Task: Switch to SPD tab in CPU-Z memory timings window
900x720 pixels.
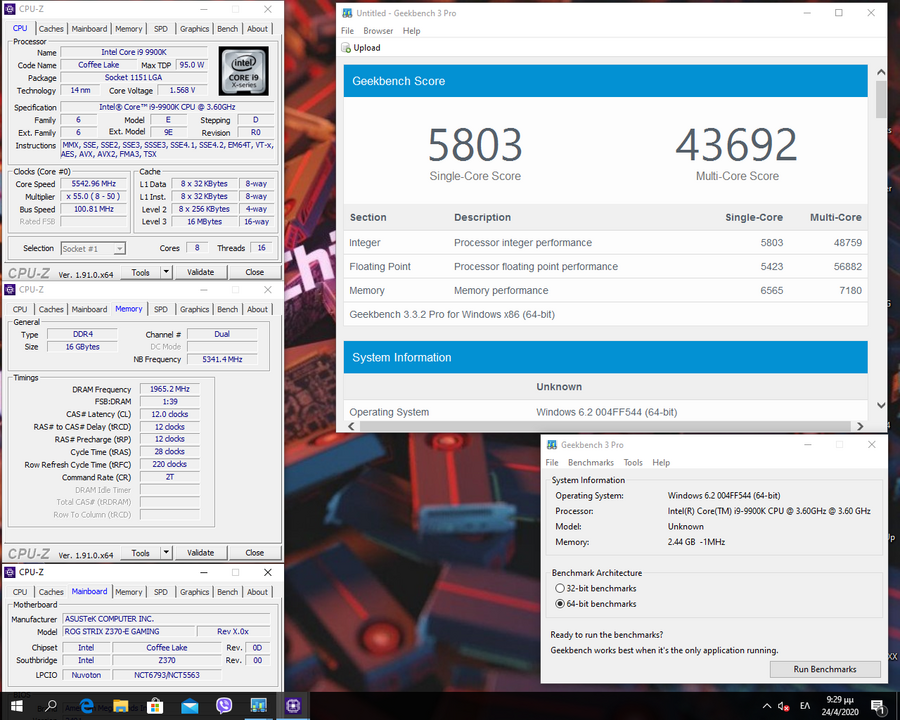Action: click(x=161, y=309)
